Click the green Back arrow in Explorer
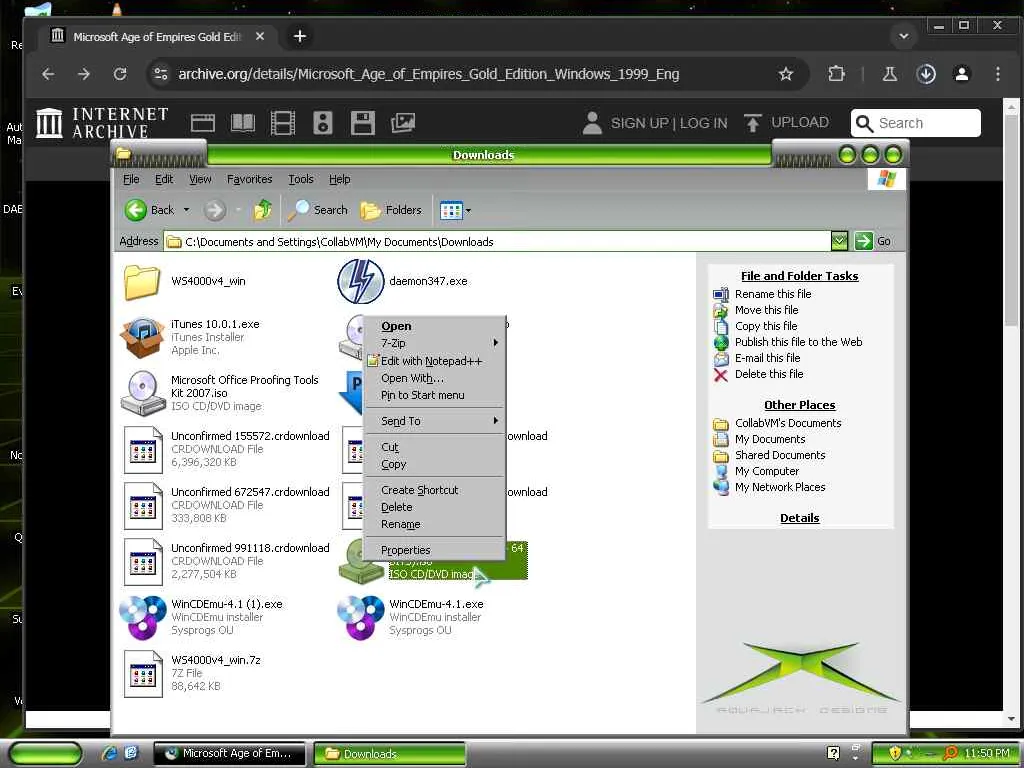The image size is (1024, 768). point(136,210)
